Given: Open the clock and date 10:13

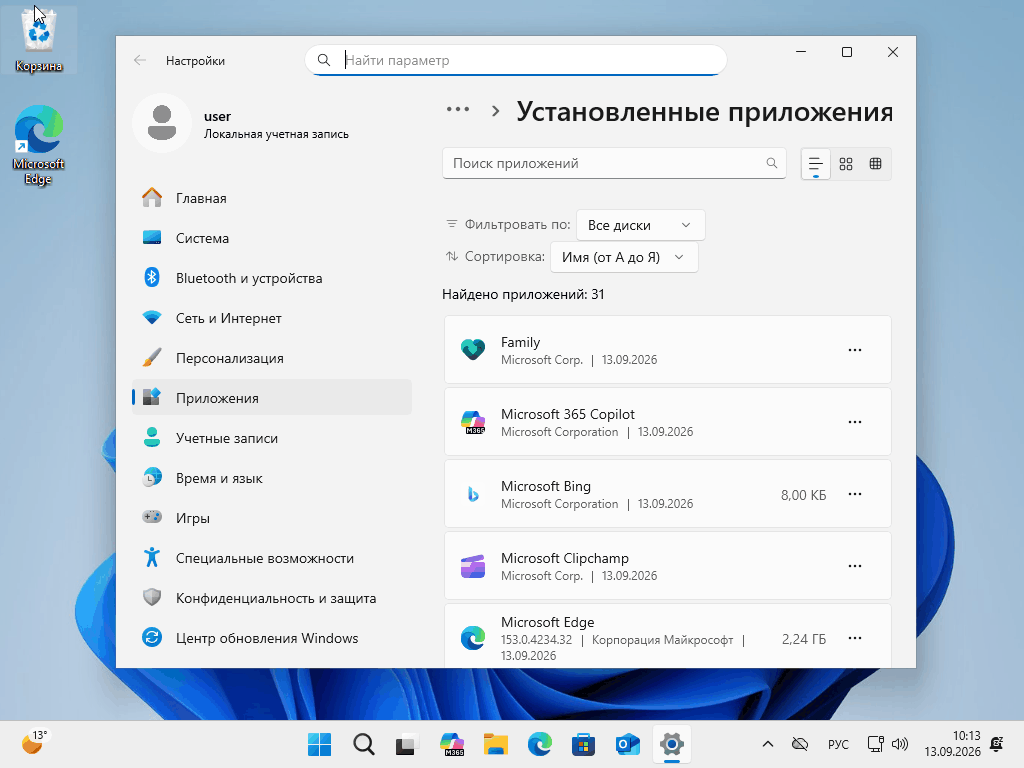Looking at the screenshot, I should (x=952, y=744).
